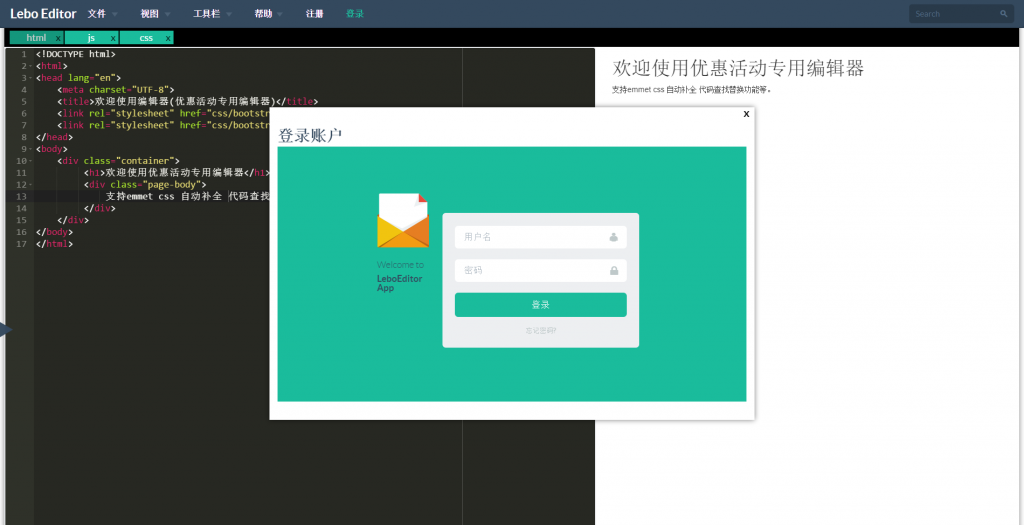Viewport: 1024px width, 525px height.
Task: Click the LeboEditor App welcome text
Action: click(x=400, y=283)
